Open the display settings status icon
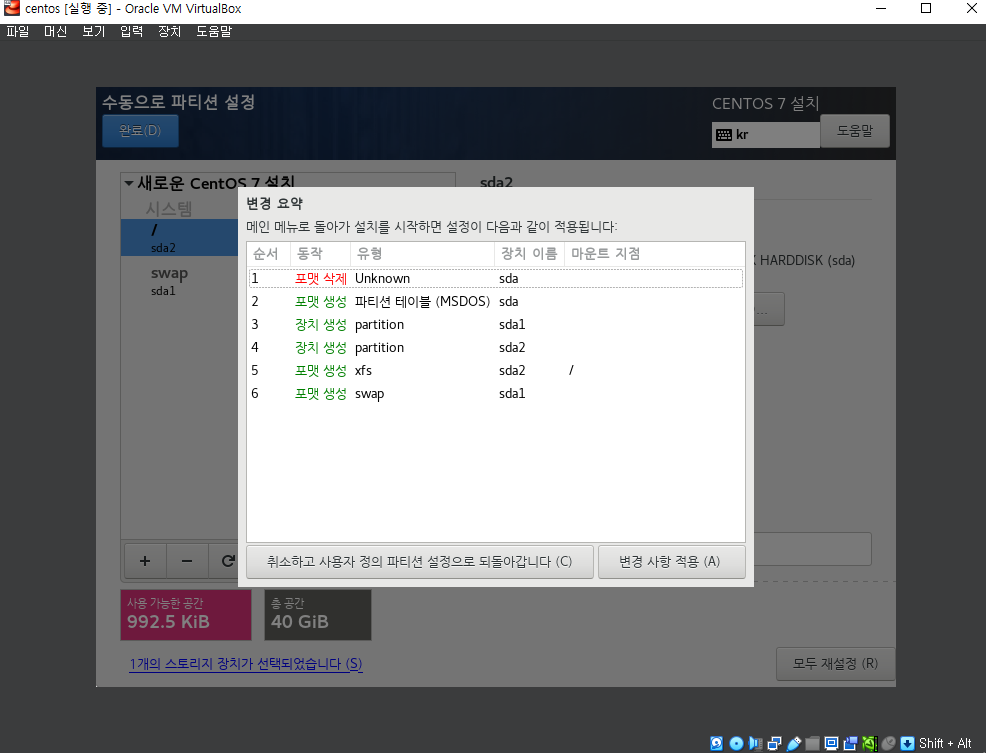986x753 pixels. point(831,743)
